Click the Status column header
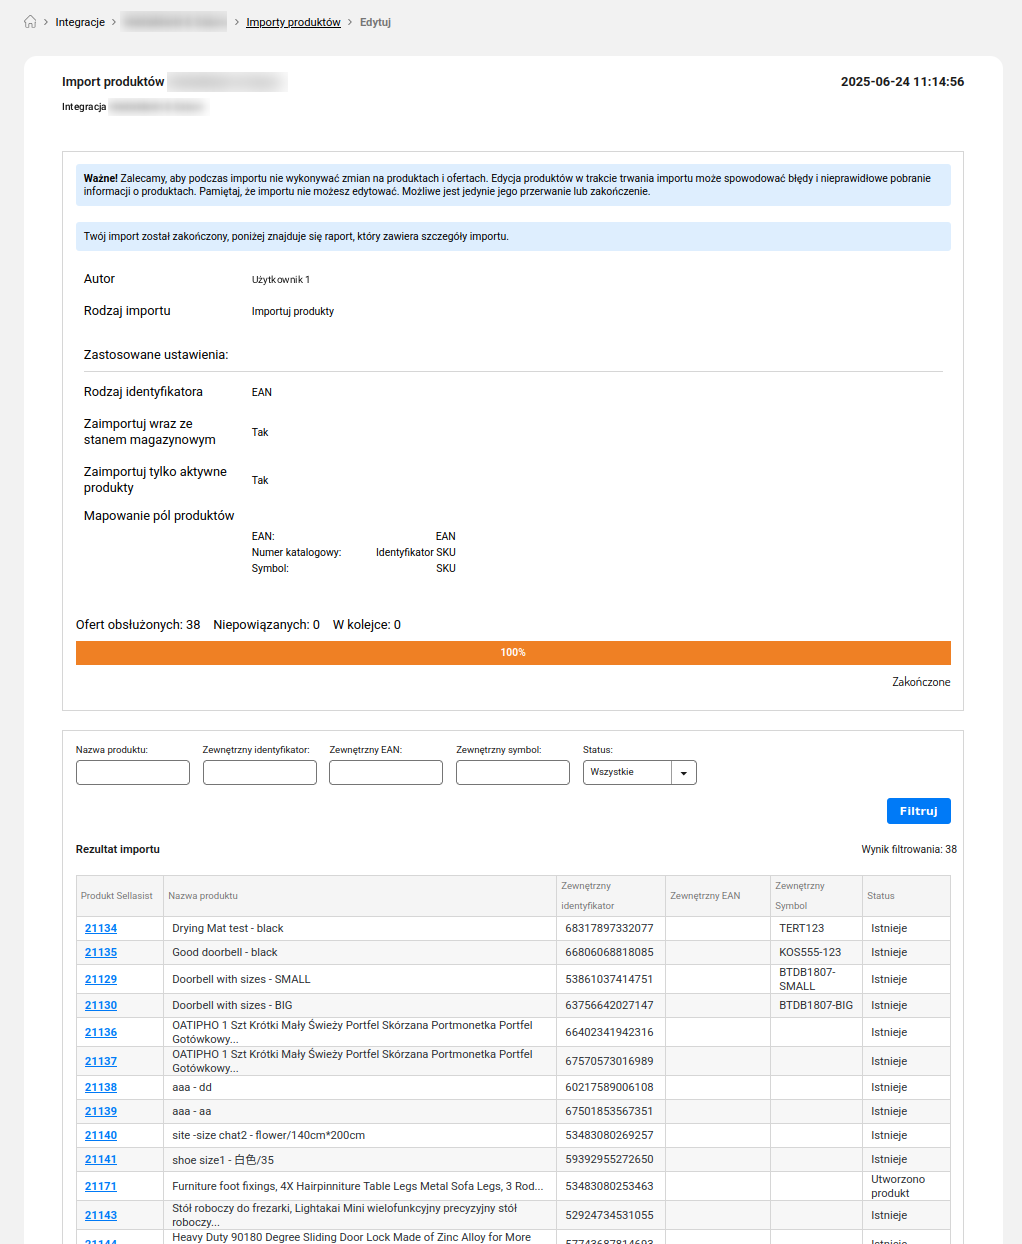The height and width of the screenshot is (1244, 1022). 881,896
